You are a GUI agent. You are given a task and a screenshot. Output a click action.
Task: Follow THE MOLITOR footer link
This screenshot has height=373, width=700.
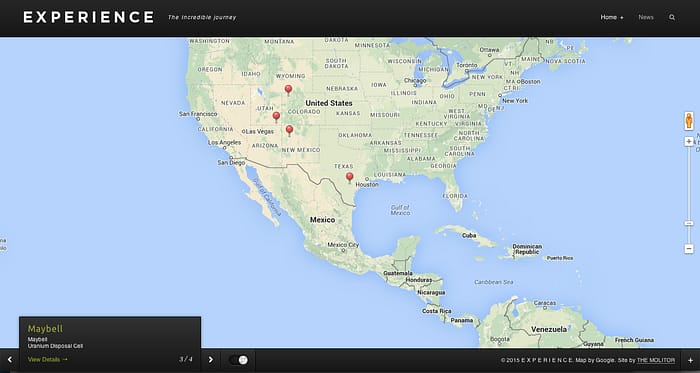click(x=656, y=360)
